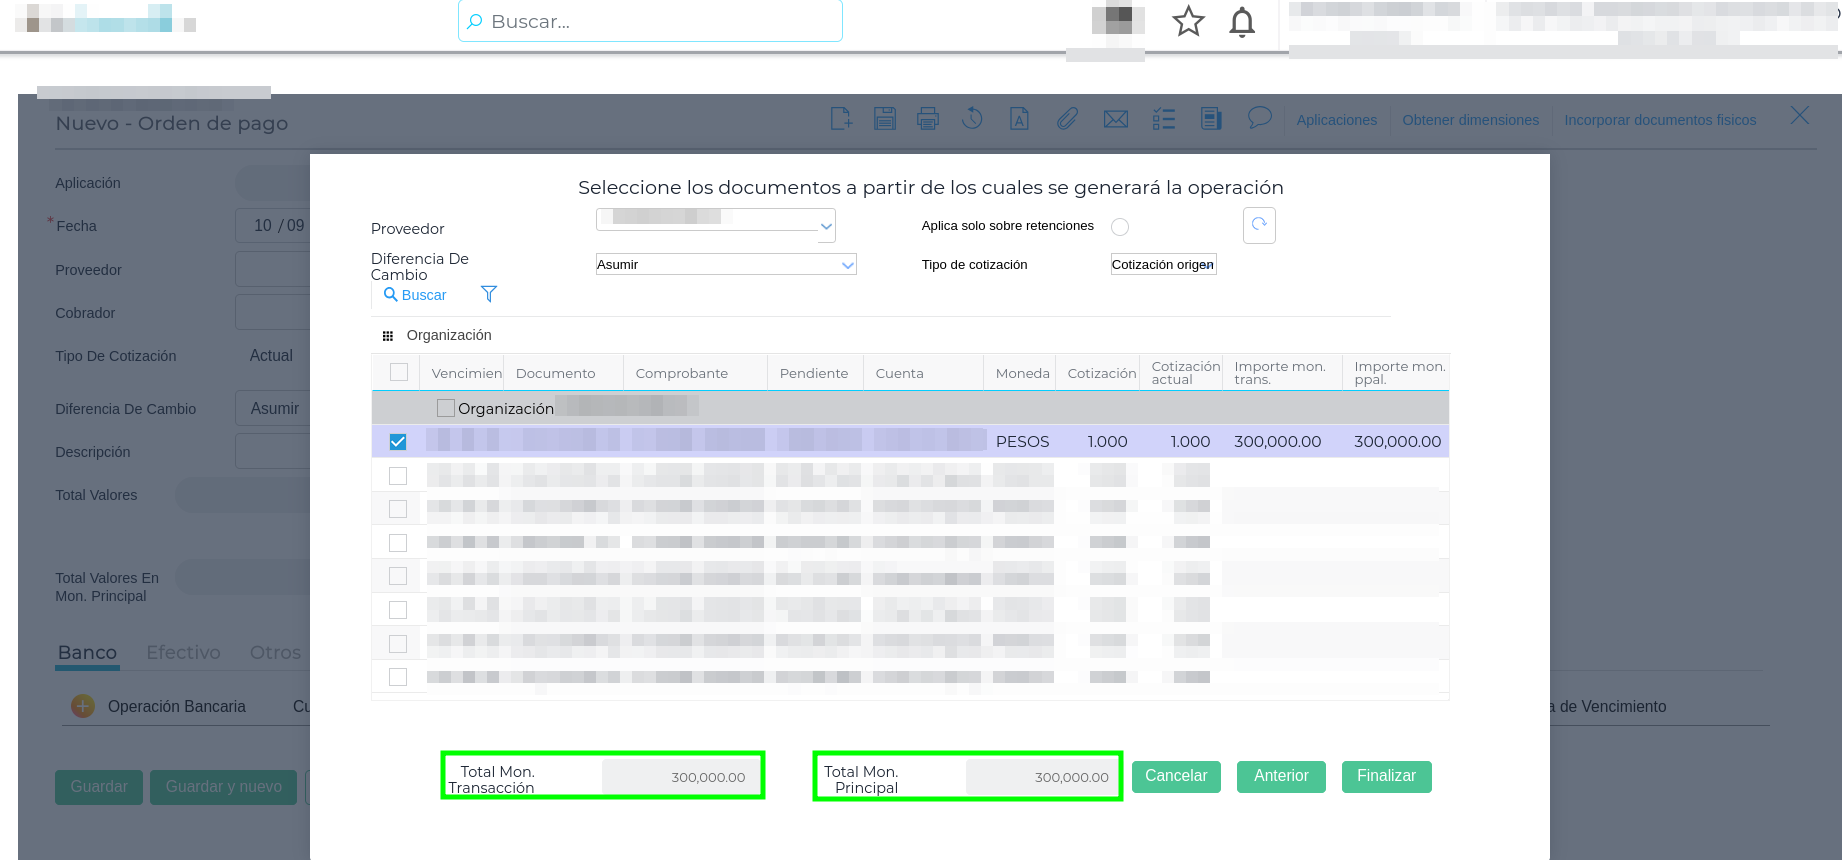The height and width of the screenshot is (860, 1842).
Task: Click the Anterior button
Action: coord(1281,776)
